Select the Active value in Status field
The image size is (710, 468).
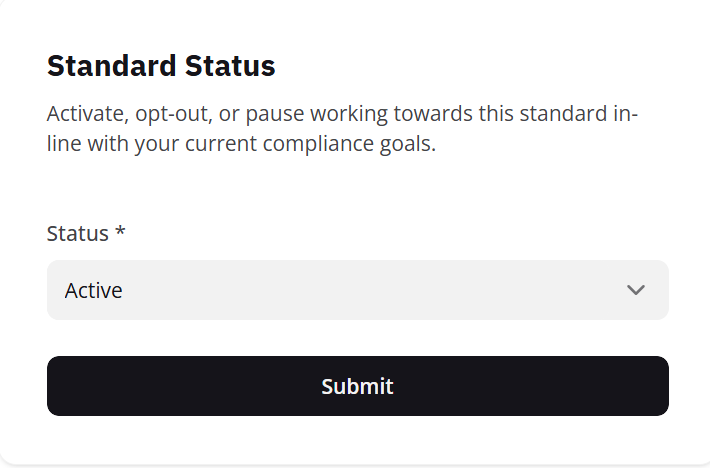[94, 291]
